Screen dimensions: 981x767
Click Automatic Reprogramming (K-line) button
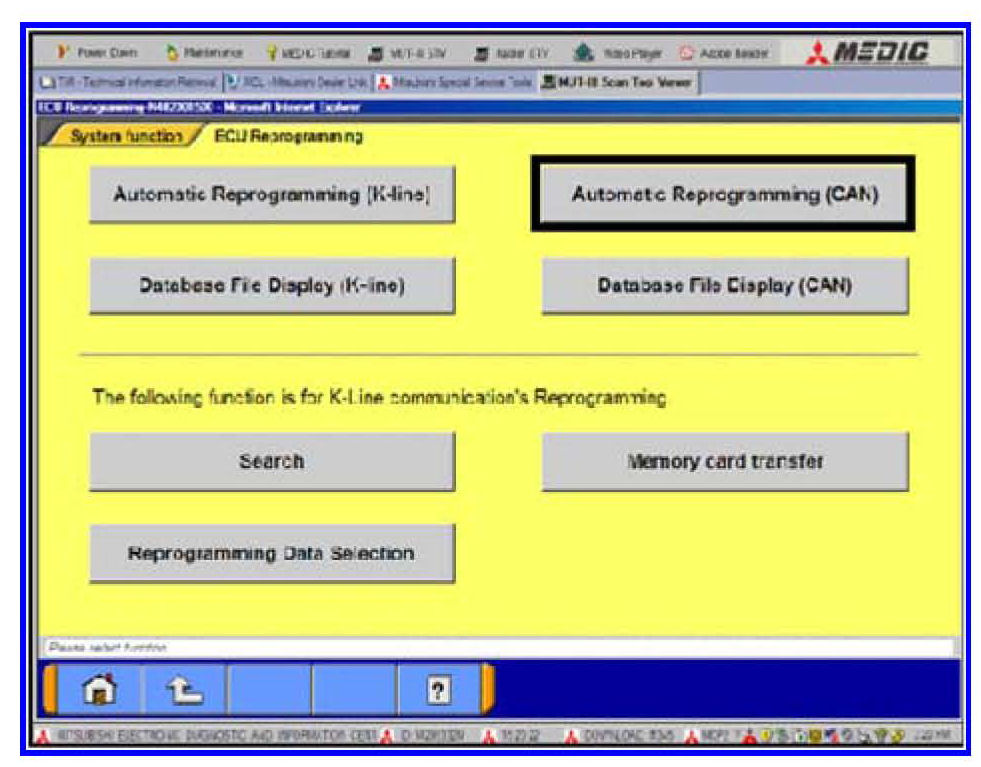(x=272, y=194)
